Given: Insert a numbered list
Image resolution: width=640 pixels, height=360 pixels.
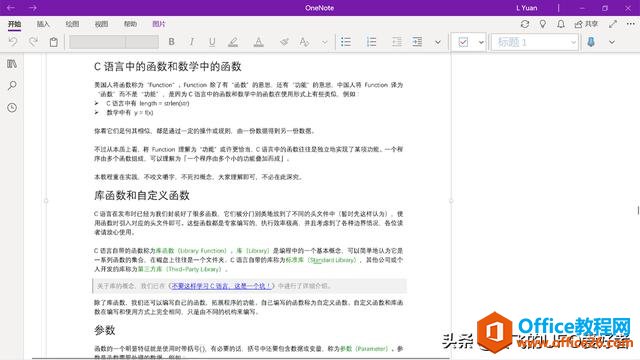Looking at the screenshot, I should point(371,42).
